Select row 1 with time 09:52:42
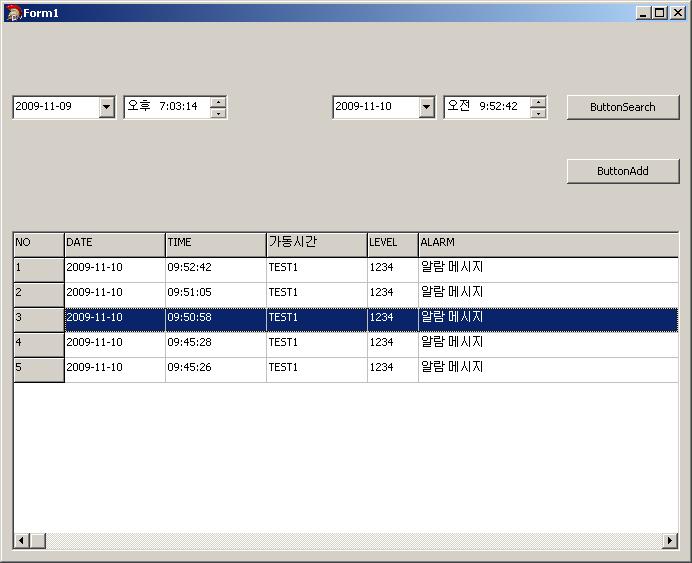The height and width of the screenshot is (563, 692). click(x=215, y=268)
